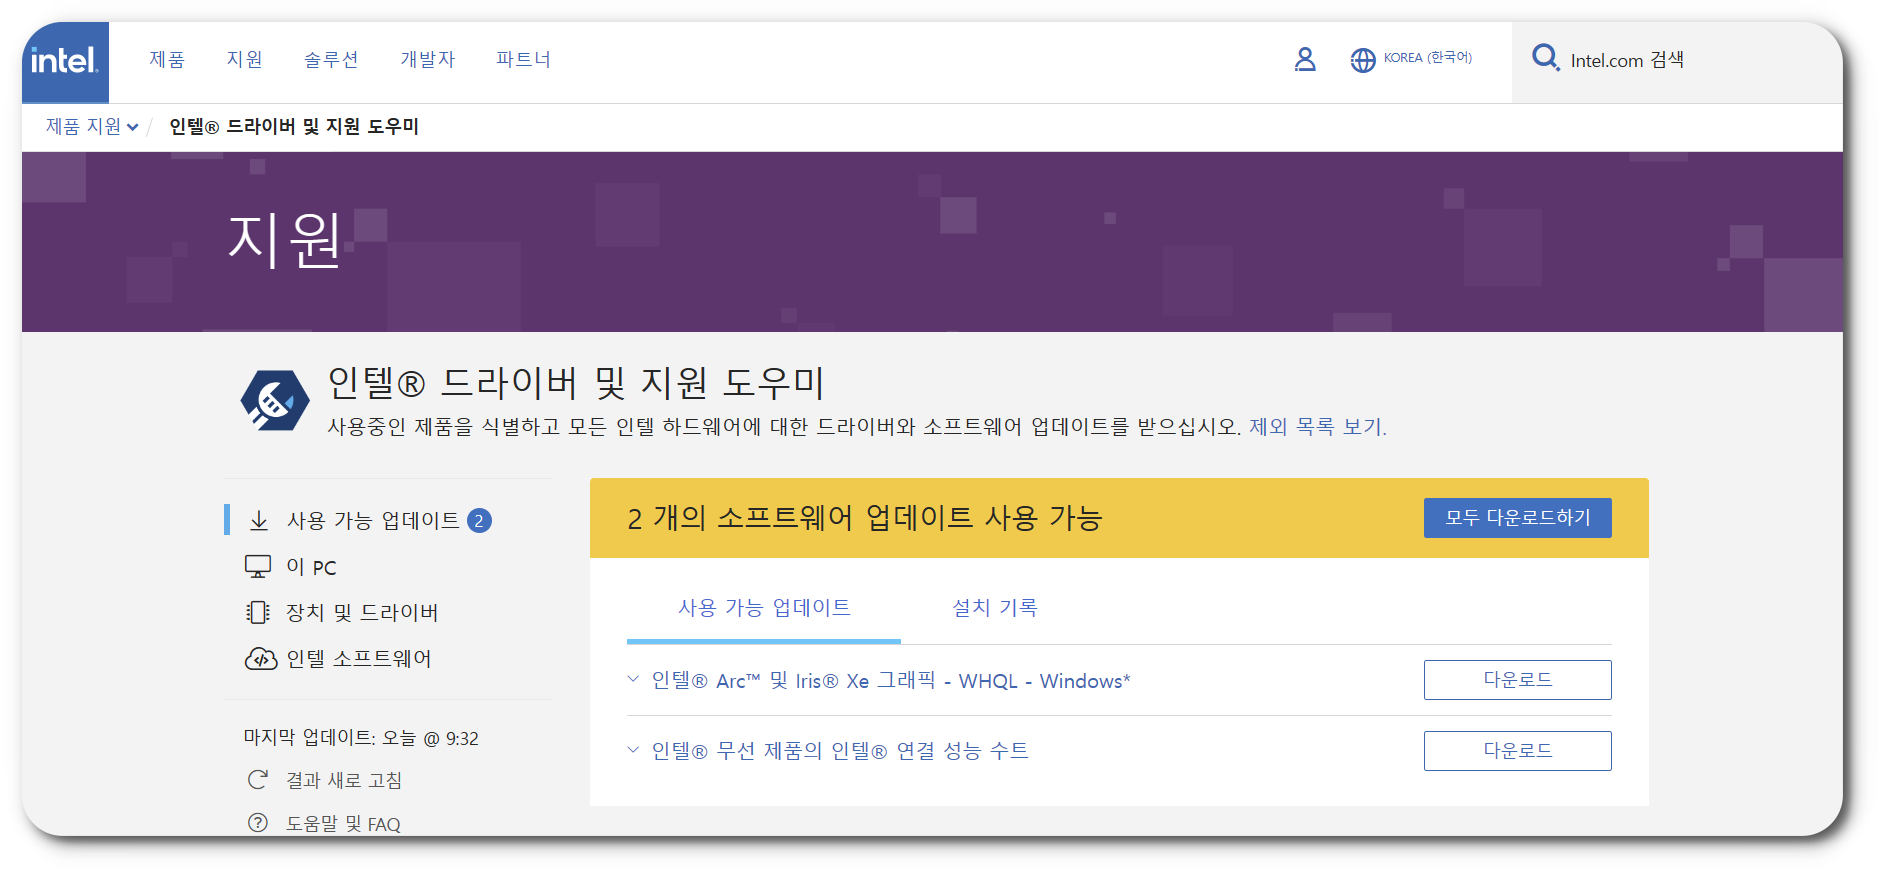Viewport: 1879px width, 872px height.
Task: Click the update count badge 2
Action: (x=479, y=521)
